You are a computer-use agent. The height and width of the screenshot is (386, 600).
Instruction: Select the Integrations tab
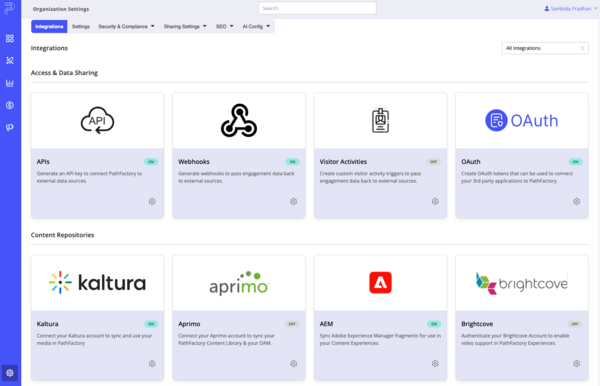(49, 26)
